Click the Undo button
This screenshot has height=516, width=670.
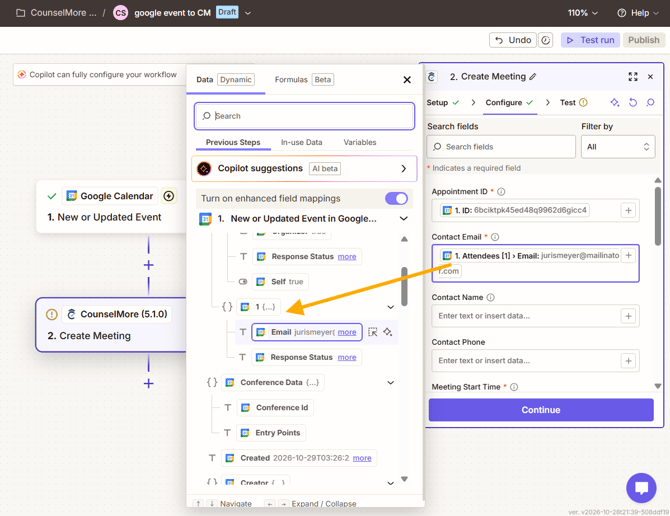513,40
